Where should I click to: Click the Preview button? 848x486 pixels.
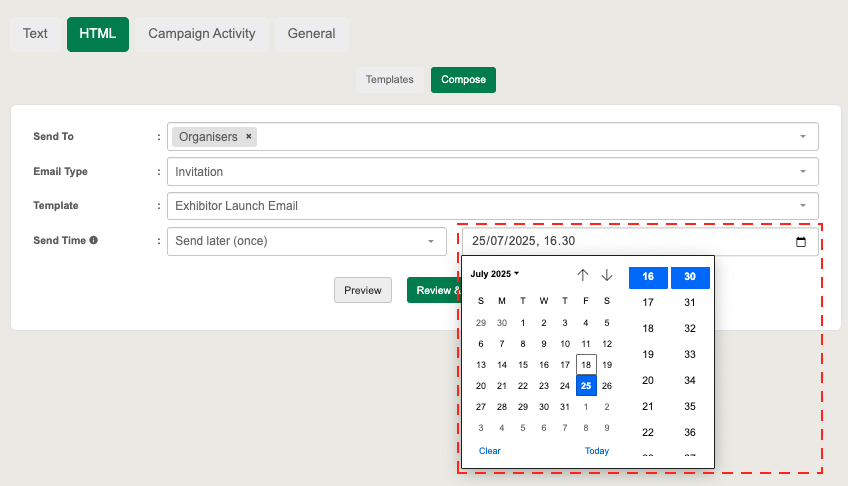(x=363, y=290)
